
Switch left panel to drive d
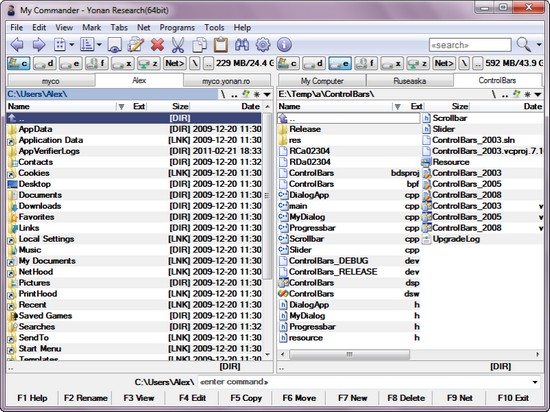point(45,63)
